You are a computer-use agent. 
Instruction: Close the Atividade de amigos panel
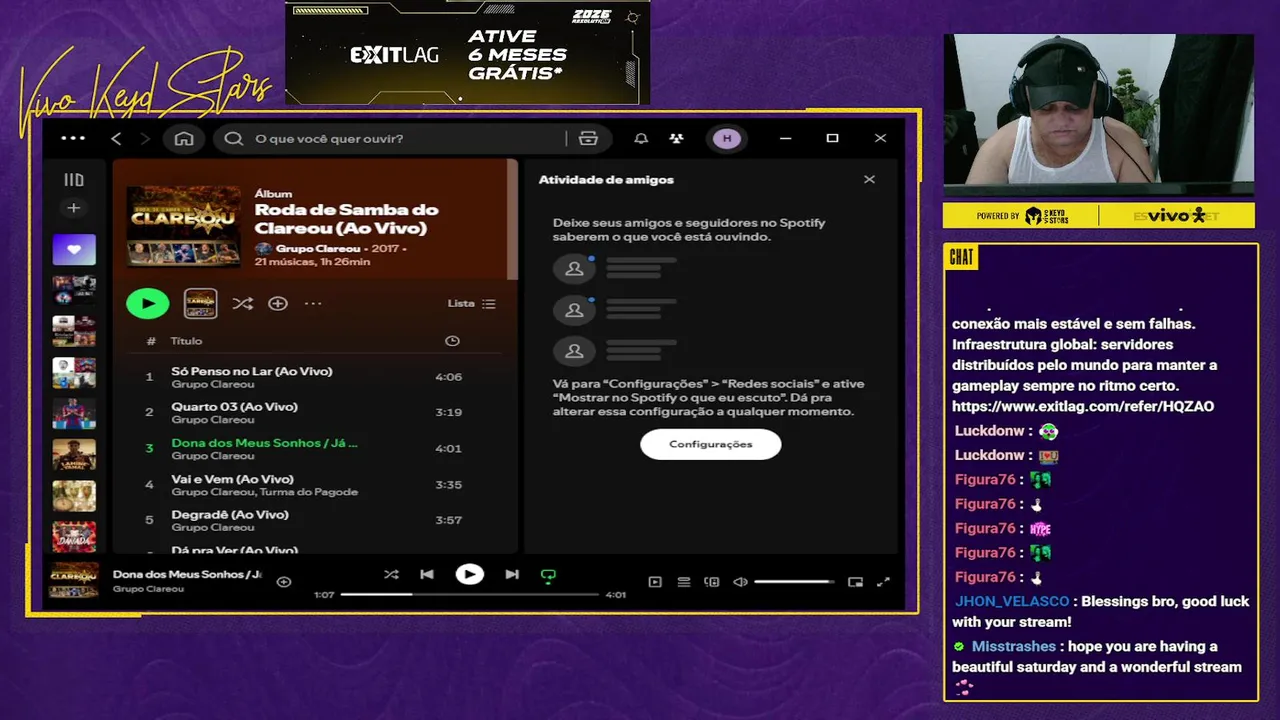point(869,179)
